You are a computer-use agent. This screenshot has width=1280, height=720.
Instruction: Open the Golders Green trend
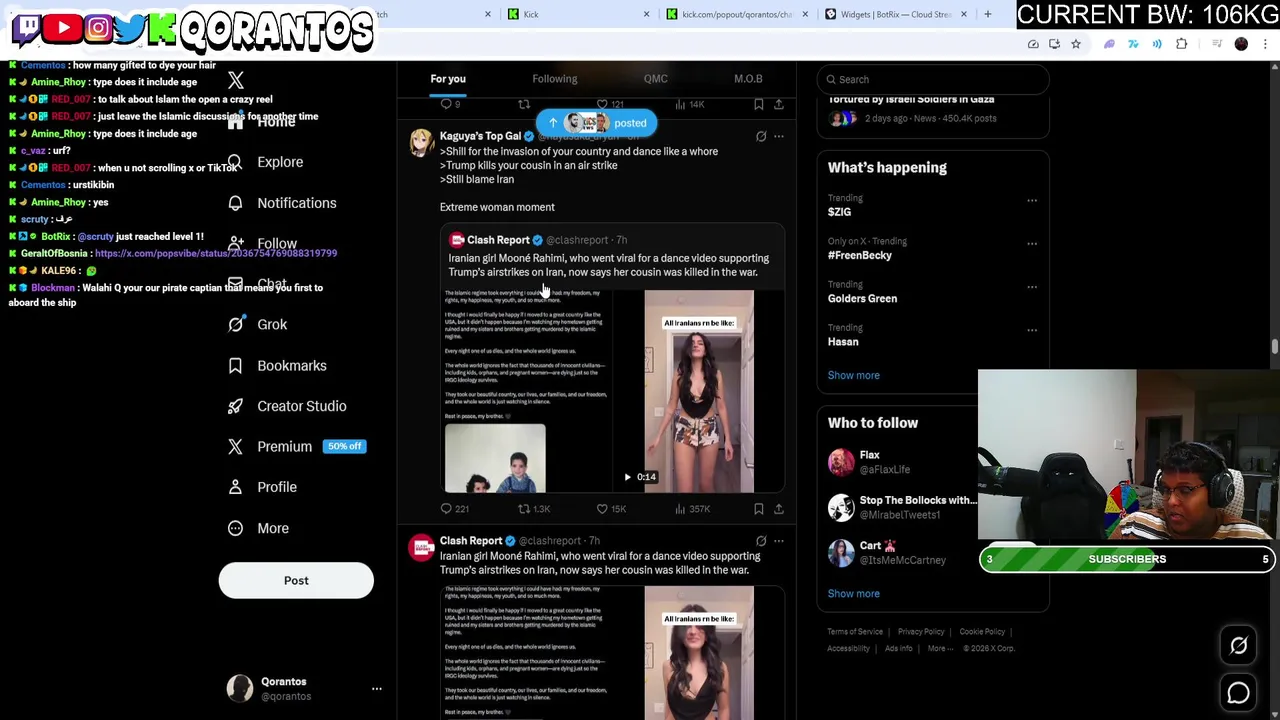pyautogui.click(x=862, y=298)
